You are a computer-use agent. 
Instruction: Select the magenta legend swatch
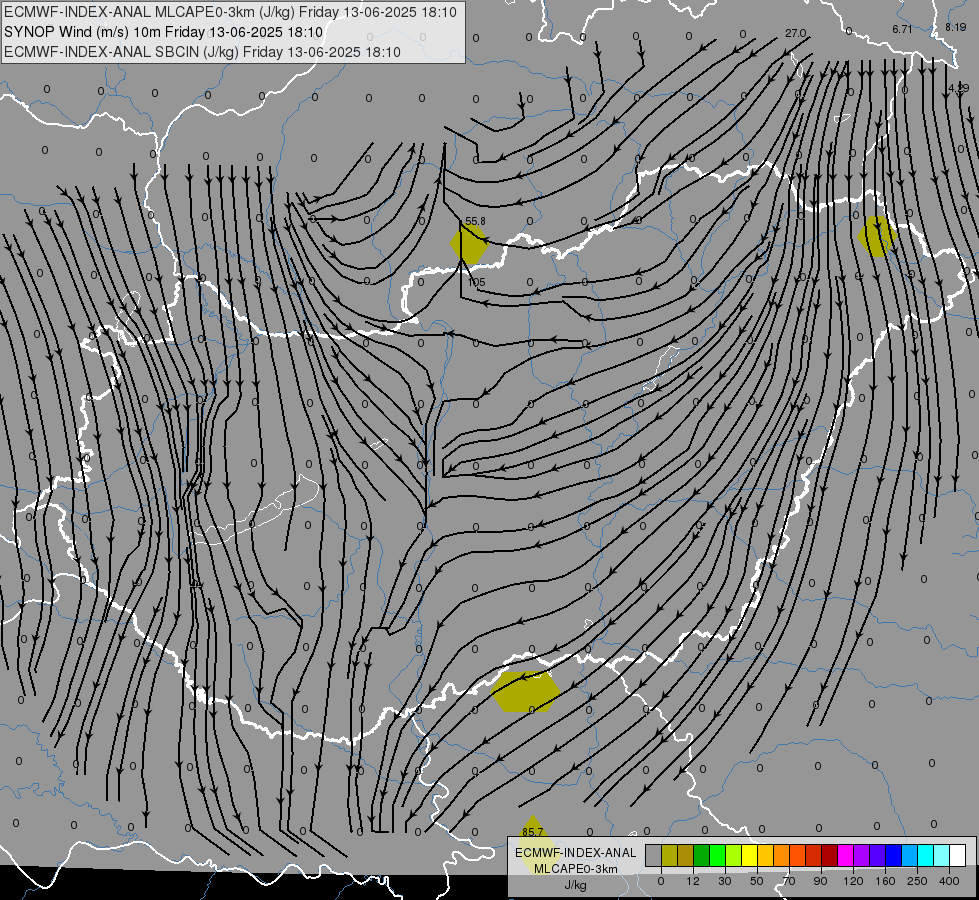click(x=845, y=856)
